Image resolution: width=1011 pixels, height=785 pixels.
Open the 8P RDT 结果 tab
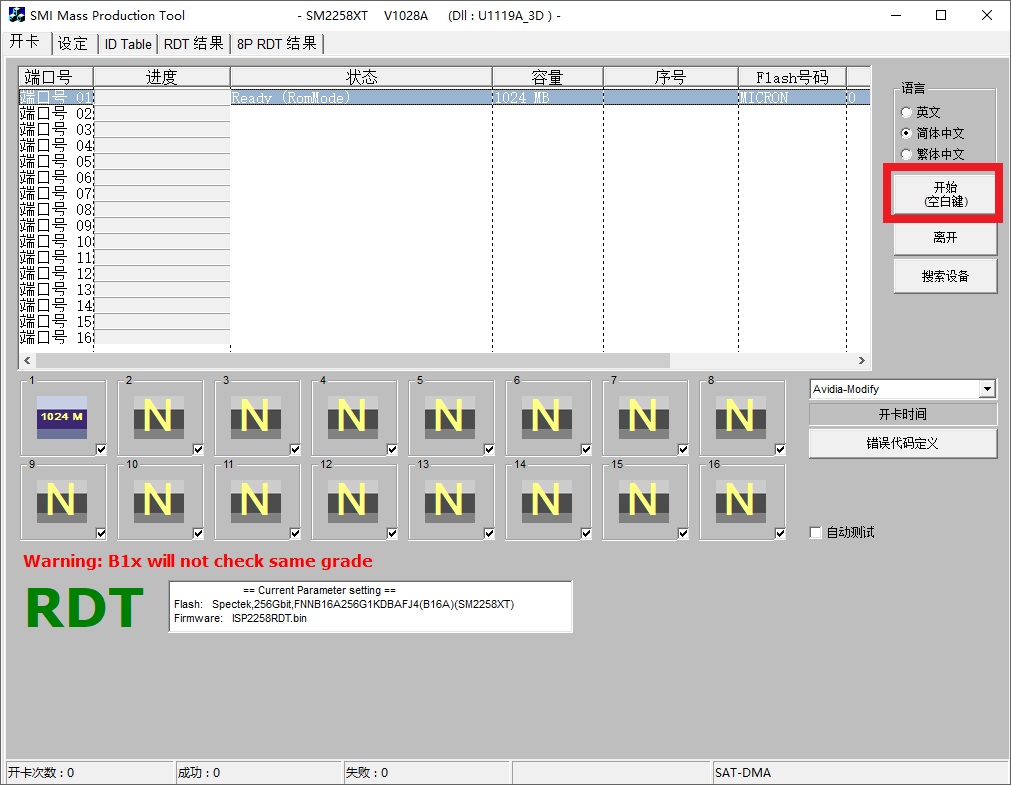pos(277,44)
